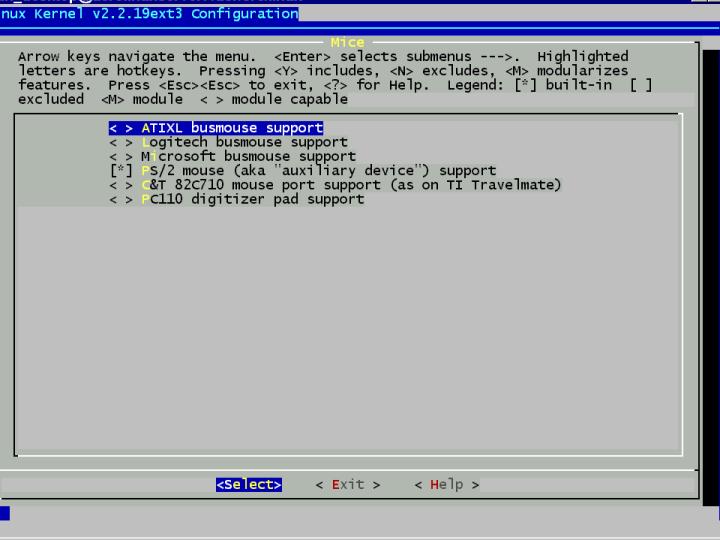
Task: Click the Mice menu title
Action: click(x=347, y=43)
